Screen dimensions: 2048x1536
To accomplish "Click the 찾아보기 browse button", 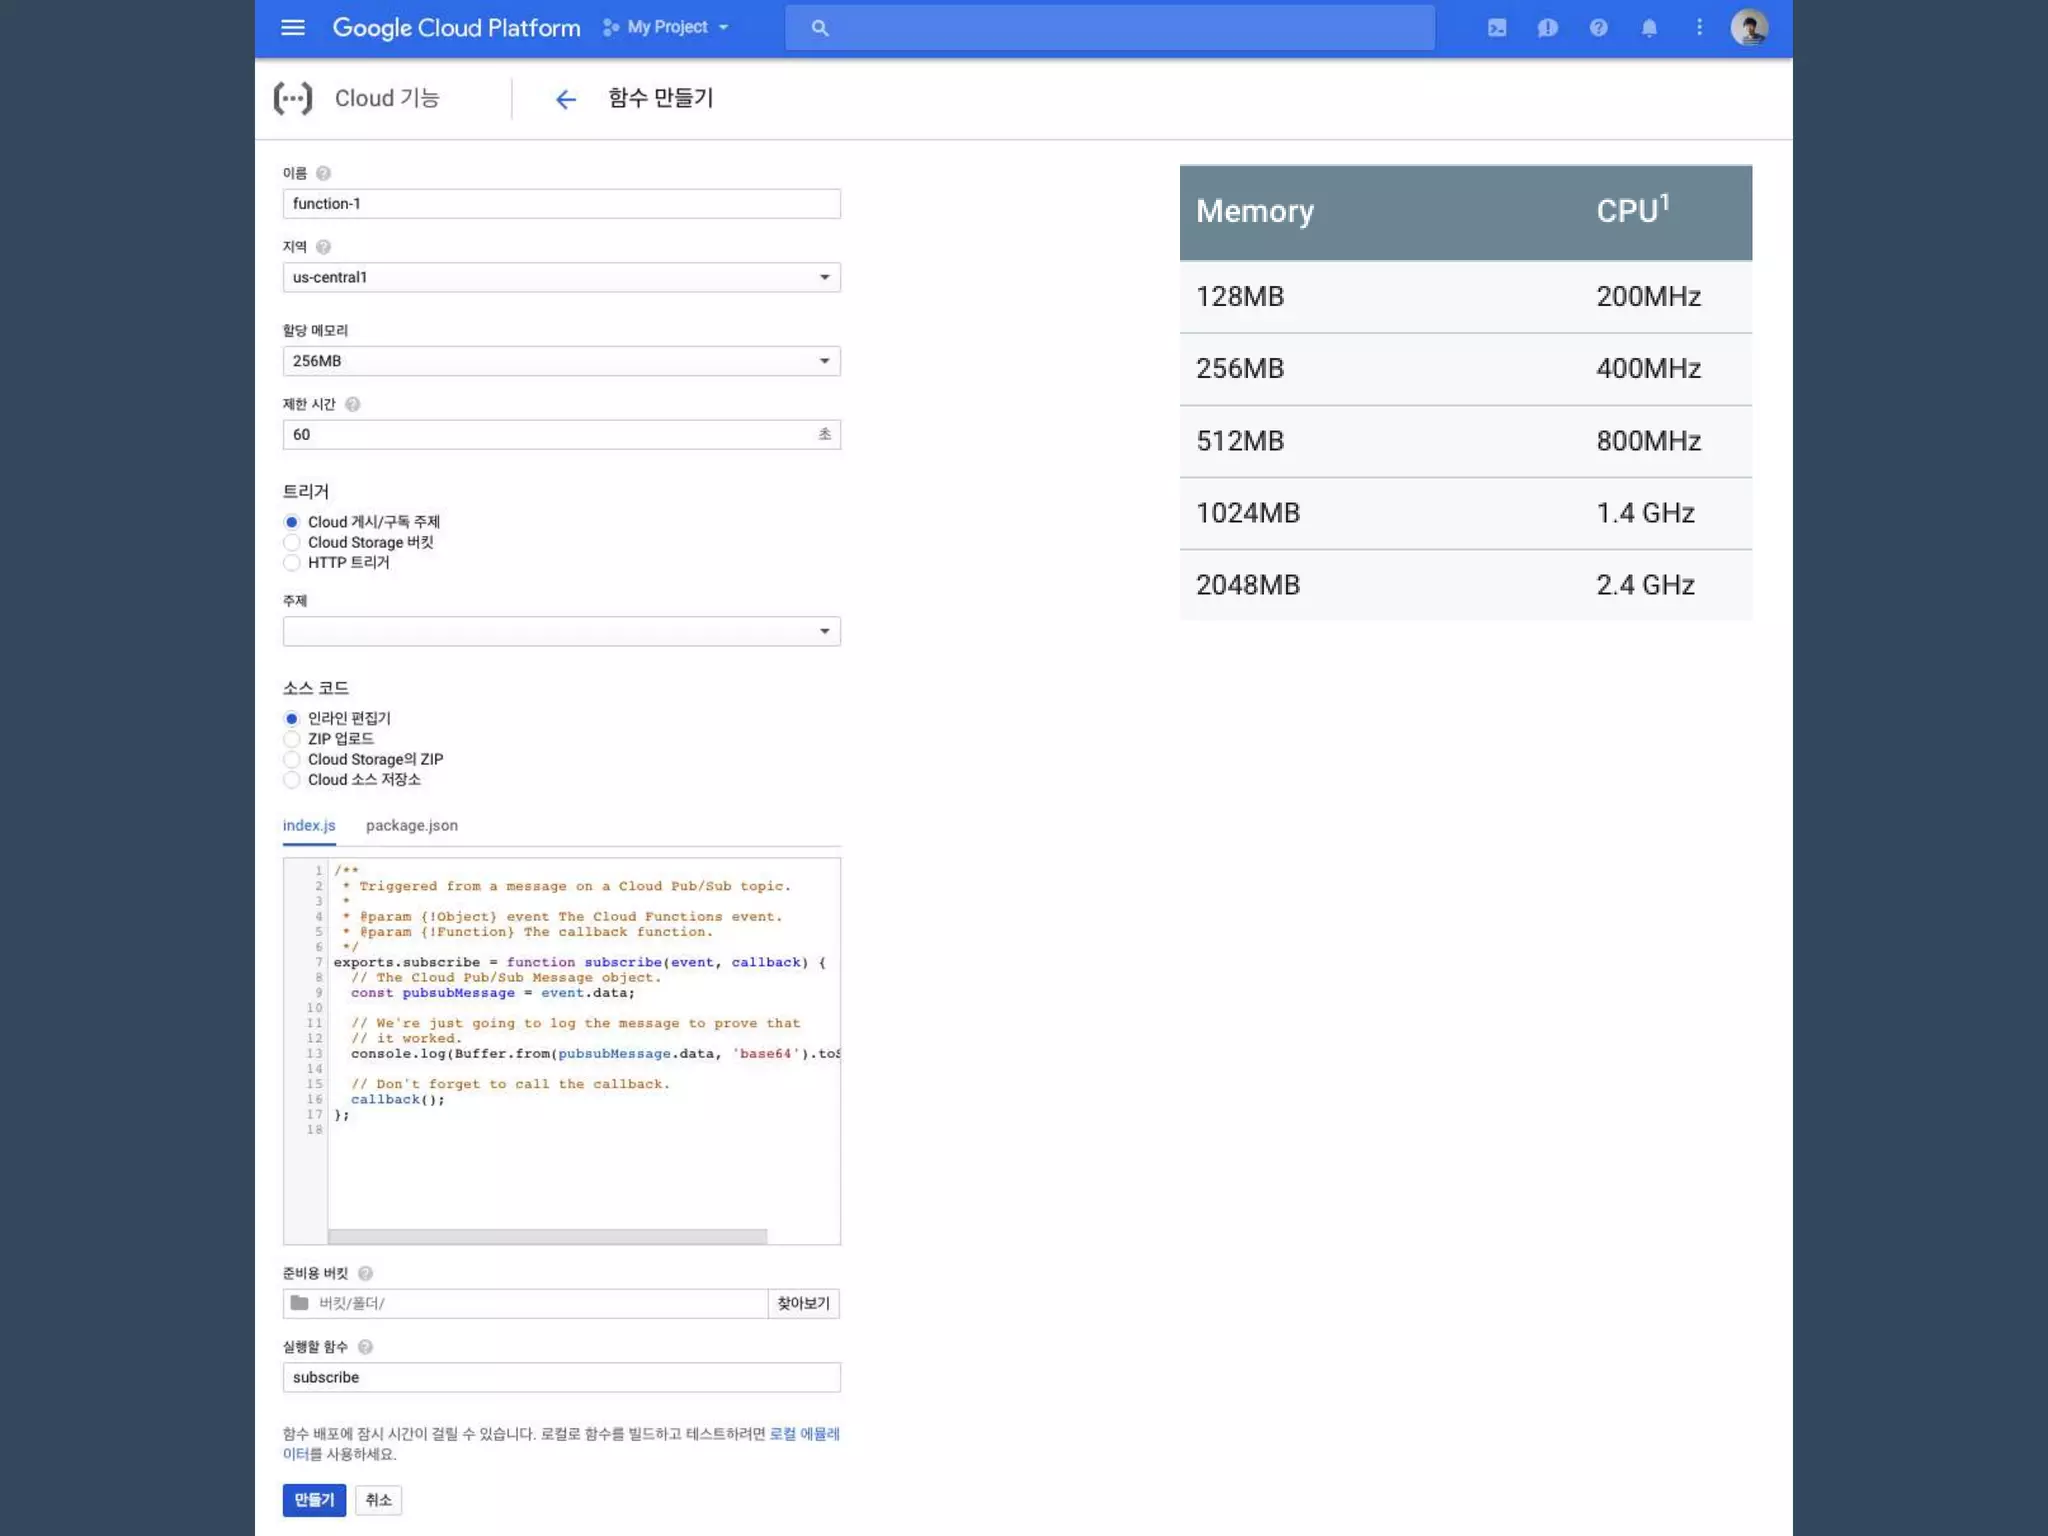I will 803,1304.
